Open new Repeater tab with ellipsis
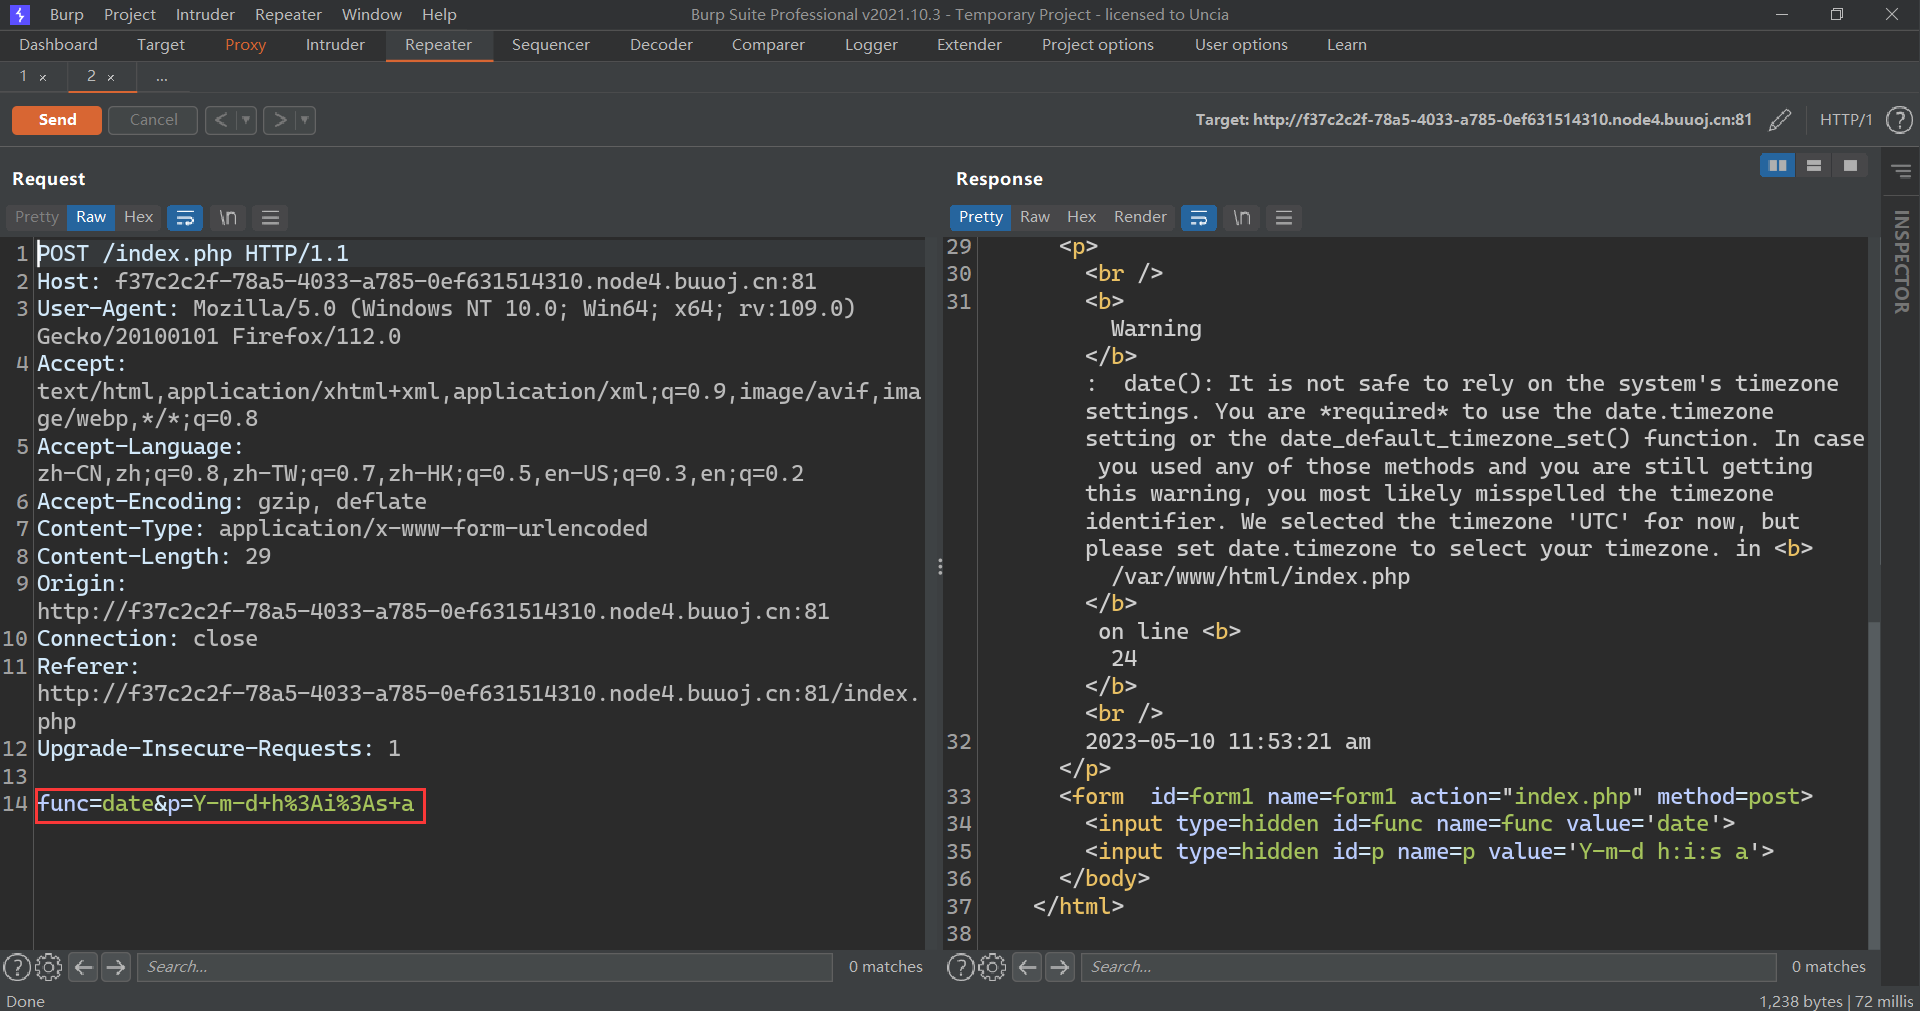This screenshot has width=1920, height=1011. (x=162, y=77)
